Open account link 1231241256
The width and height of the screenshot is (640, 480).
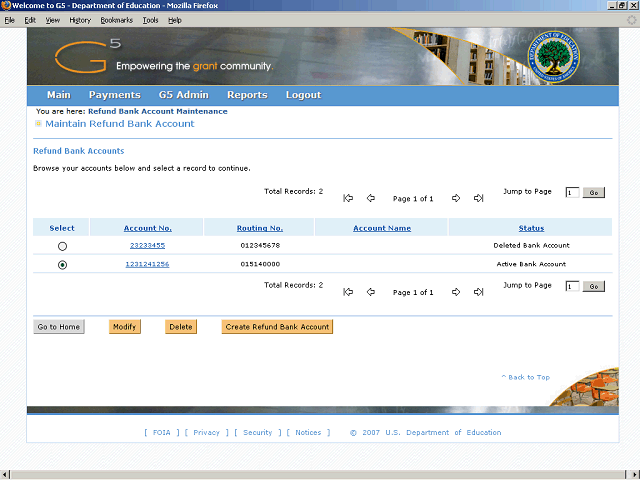147,264
